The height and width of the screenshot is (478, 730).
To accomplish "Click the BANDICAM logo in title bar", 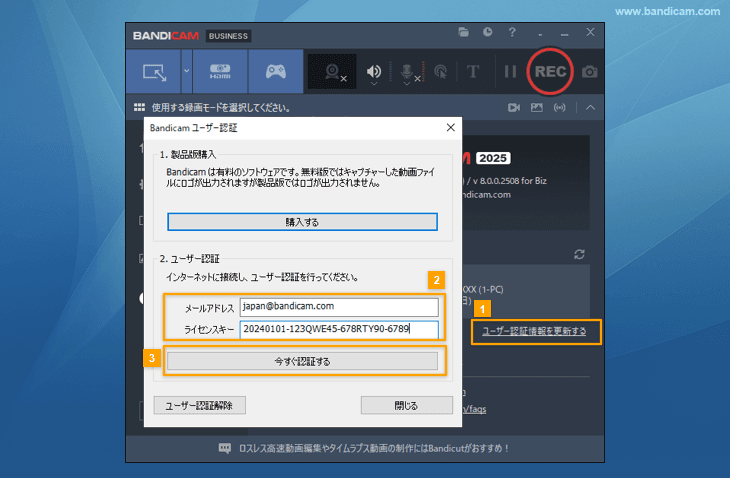I will [x=166, y=36].
